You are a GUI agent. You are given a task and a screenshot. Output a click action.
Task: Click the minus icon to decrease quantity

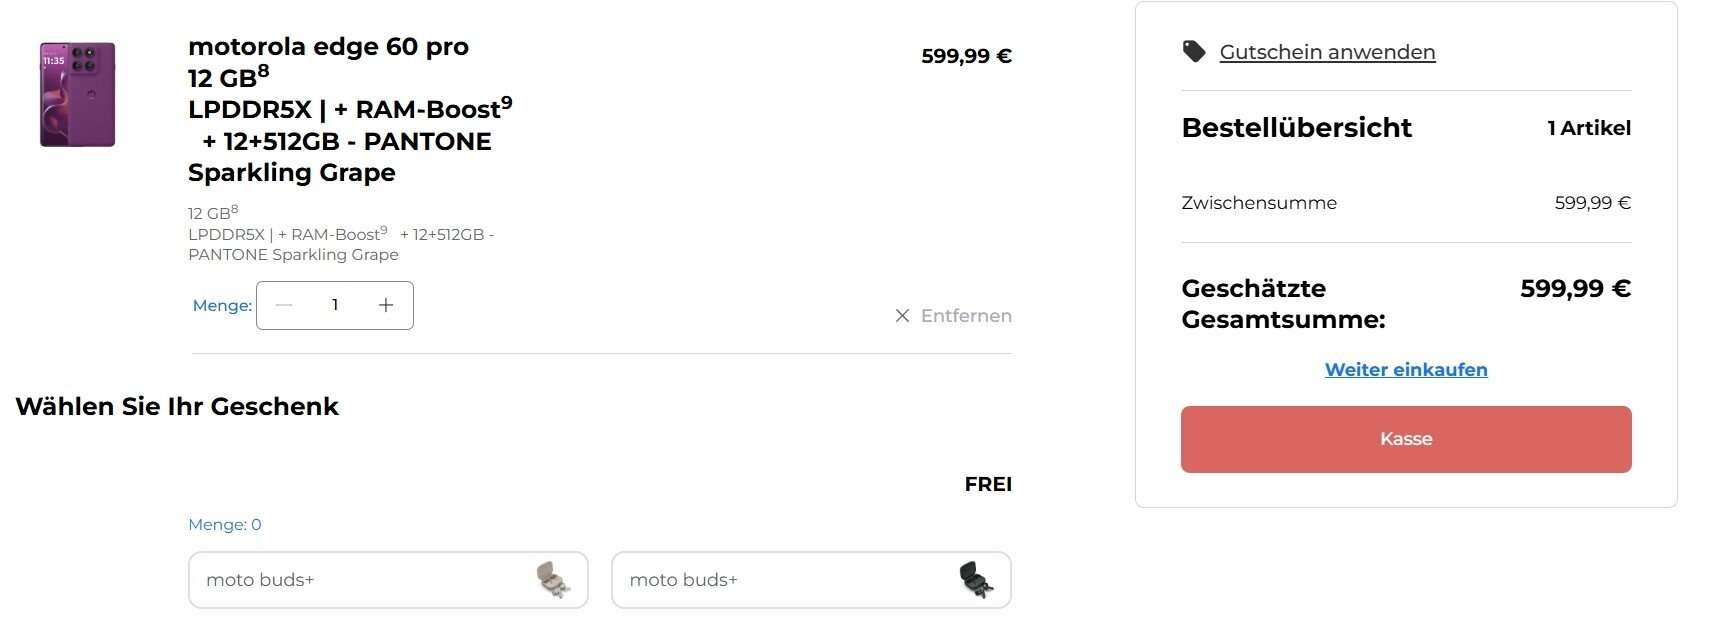pyautogui.click(x=284, y=305)
